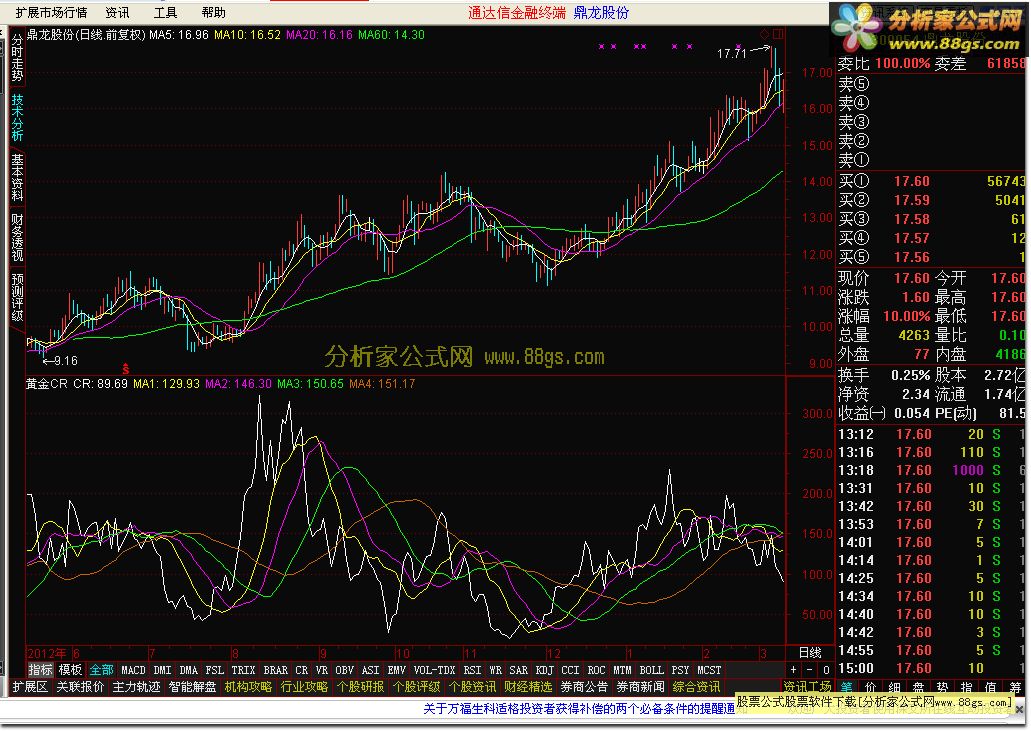
Task: Open the 扩展市场行情 menu
Action: (x=51, y=12)
